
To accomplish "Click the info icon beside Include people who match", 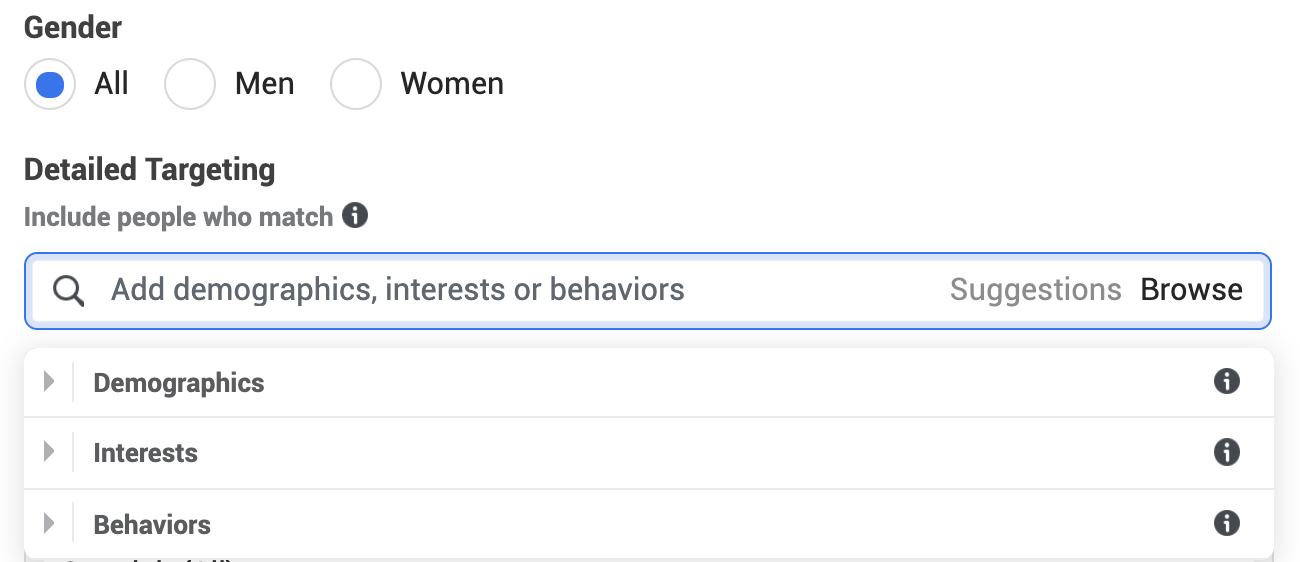I will 355,215.
